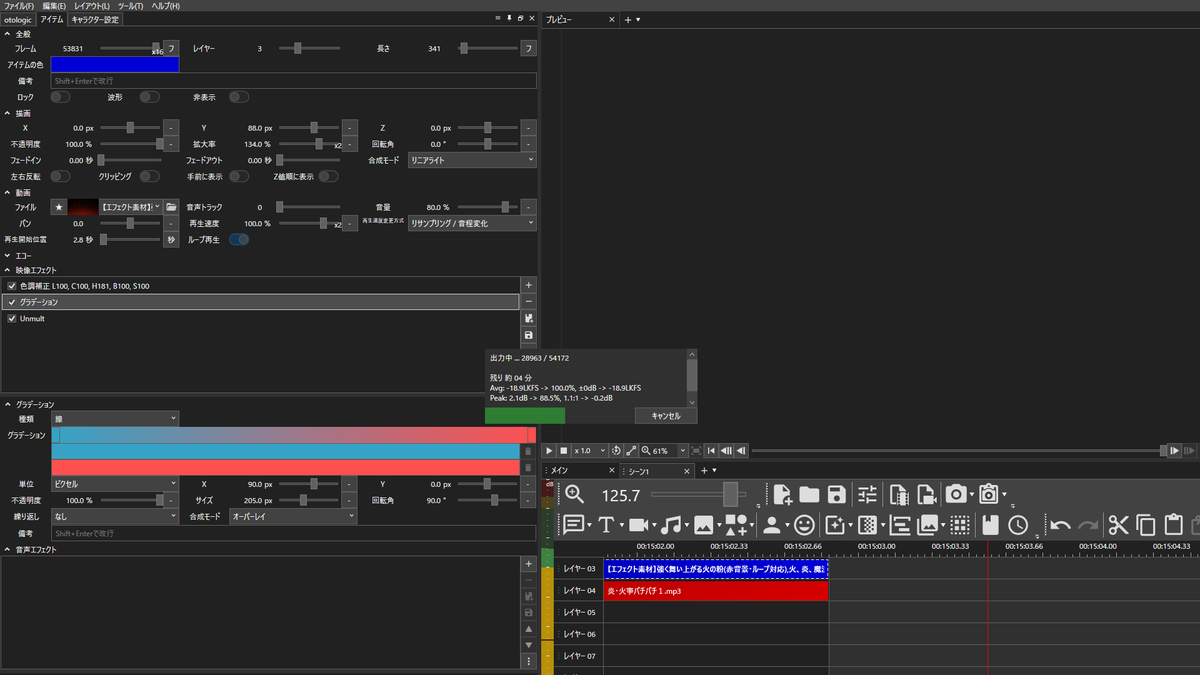This screenshot has height=675, width=1200.
Task: Click the play button under preview
Action: click(x=549, y=450)
